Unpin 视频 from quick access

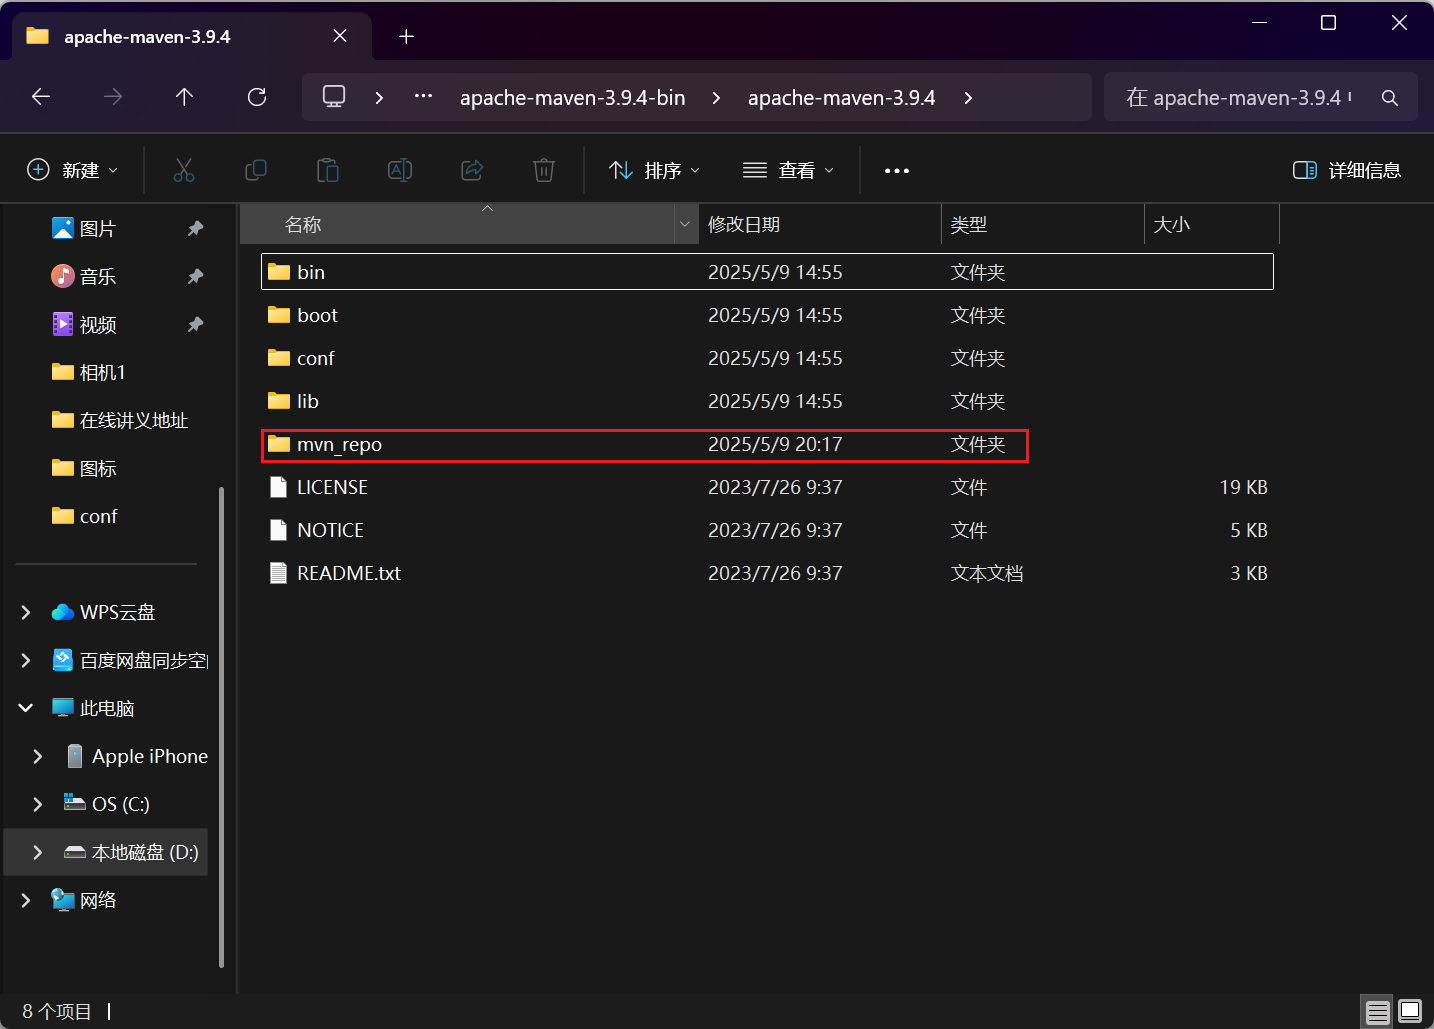[x=195, y=325]
